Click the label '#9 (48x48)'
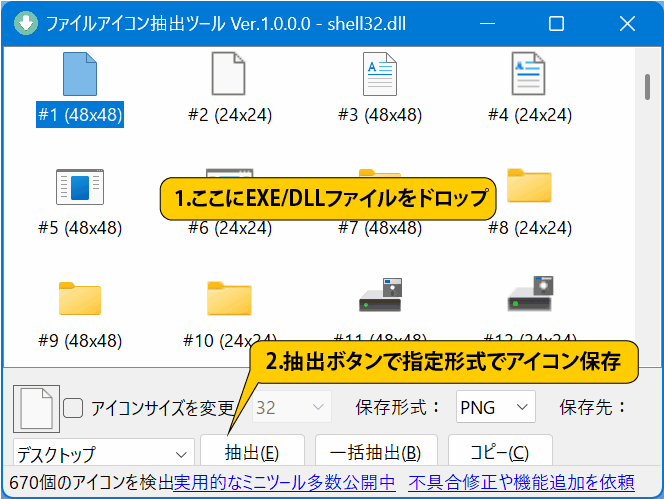The width and height of the screenshot is (664, 499). (x=80, y=341)
